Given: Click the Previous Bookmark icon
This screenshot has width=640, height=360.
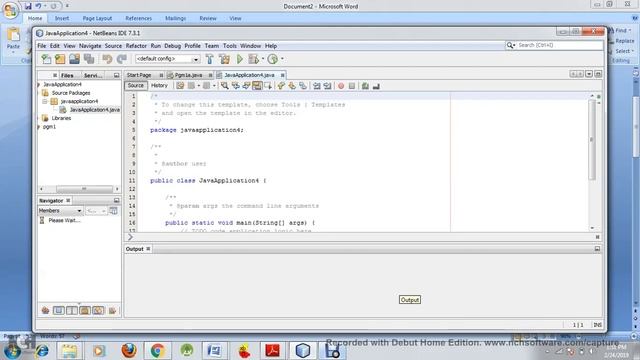Looking at the screenshot, I should coord(281,86).
